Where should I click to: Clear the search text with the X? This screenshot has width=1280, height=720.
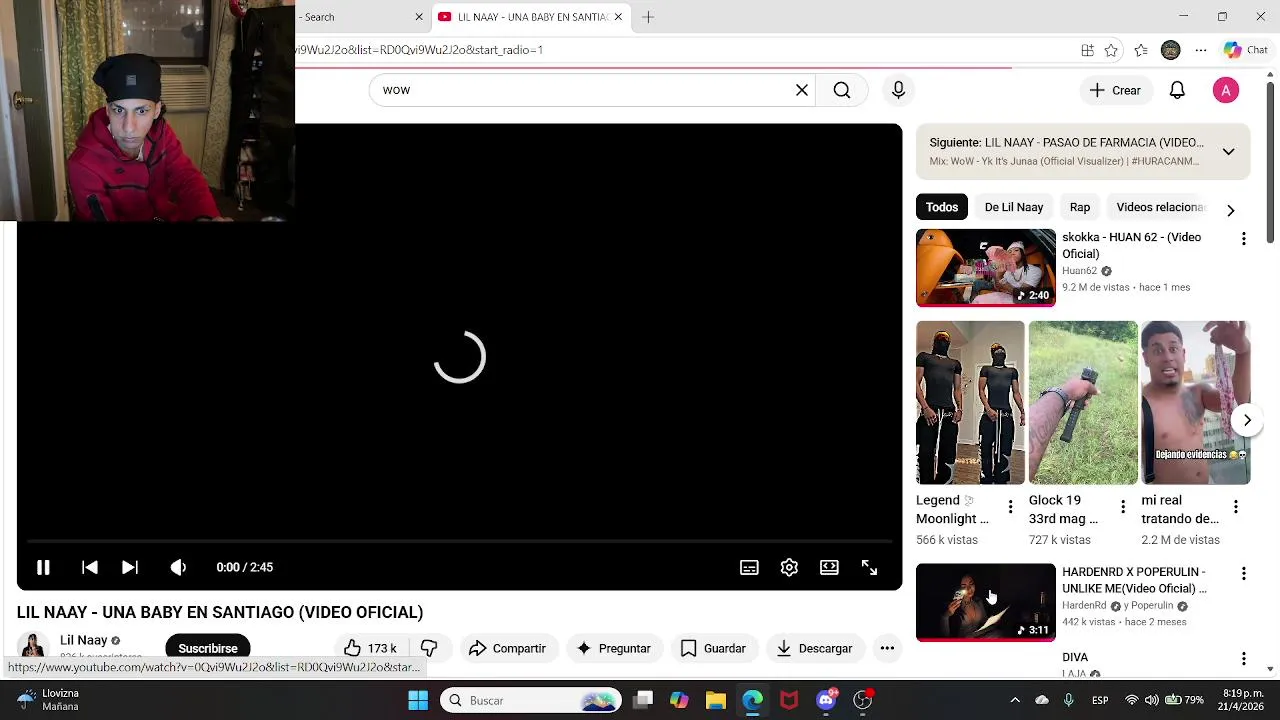pos(801,90)
